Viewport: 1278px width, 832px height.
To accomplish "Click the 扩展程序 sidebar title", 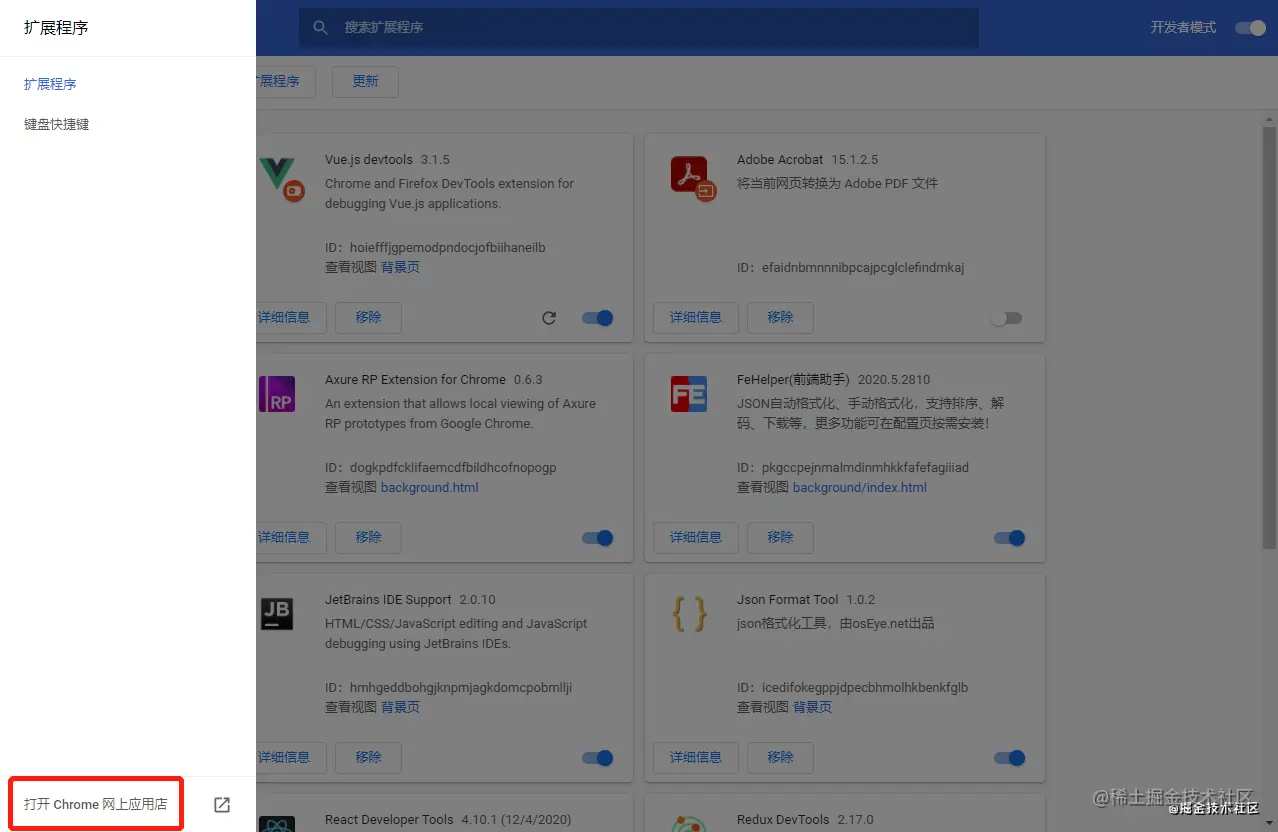I will [x=56, y=28].
